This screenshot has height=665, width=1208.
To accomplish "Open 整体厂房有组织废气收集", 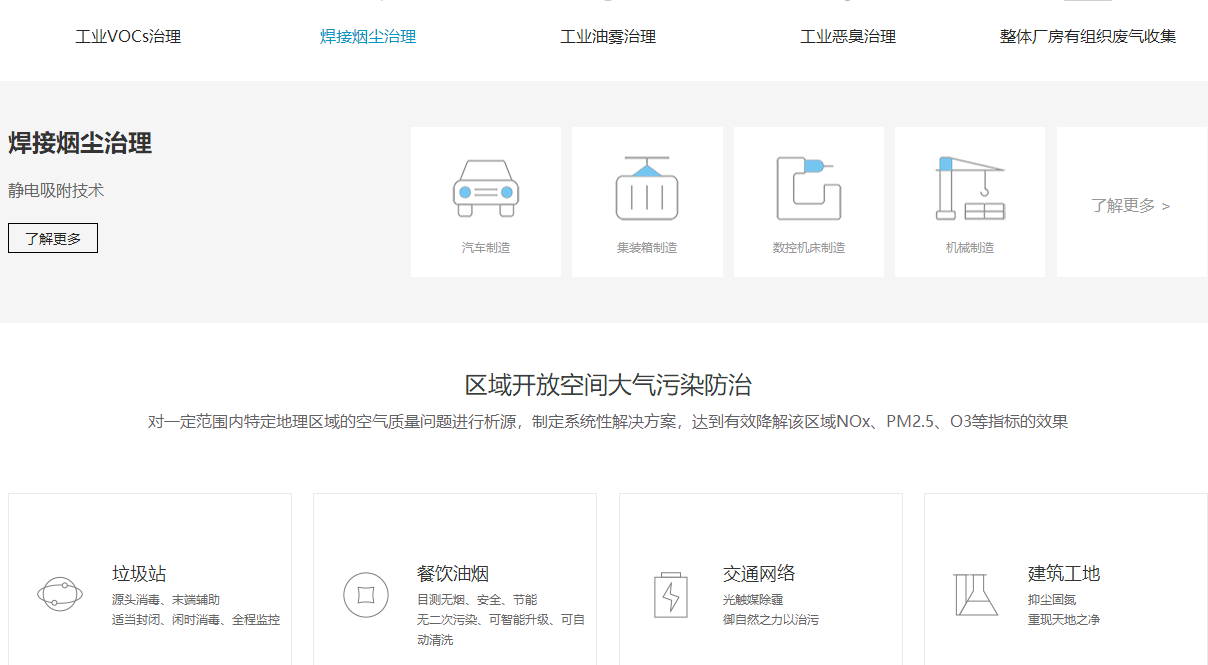I will click(1088, 36).
